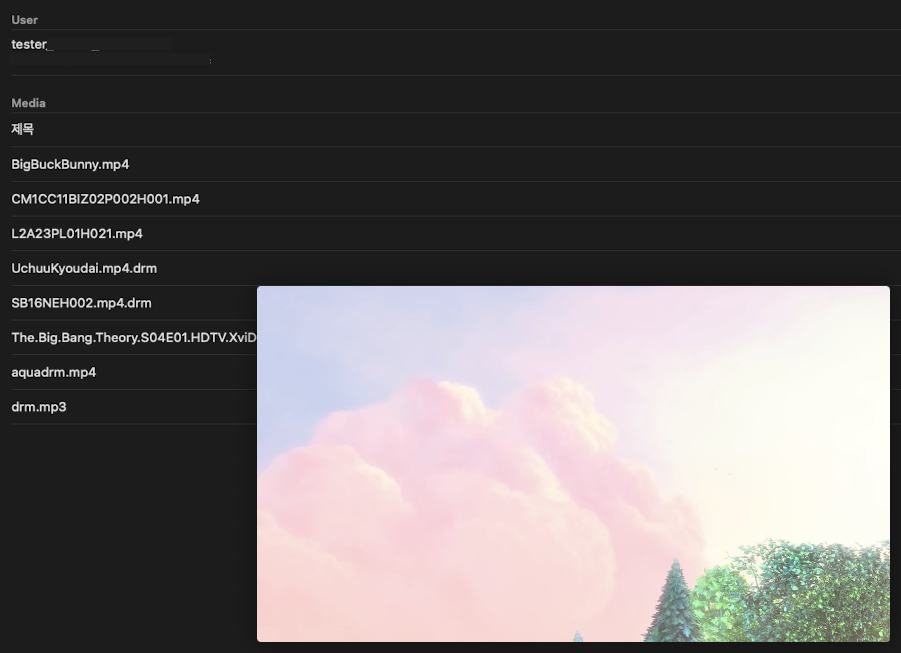Open BigBuckBunny.mp4 from the media list
Viewport: 901px width, 653px height.
pyautogui.click(x=70, y=164)
